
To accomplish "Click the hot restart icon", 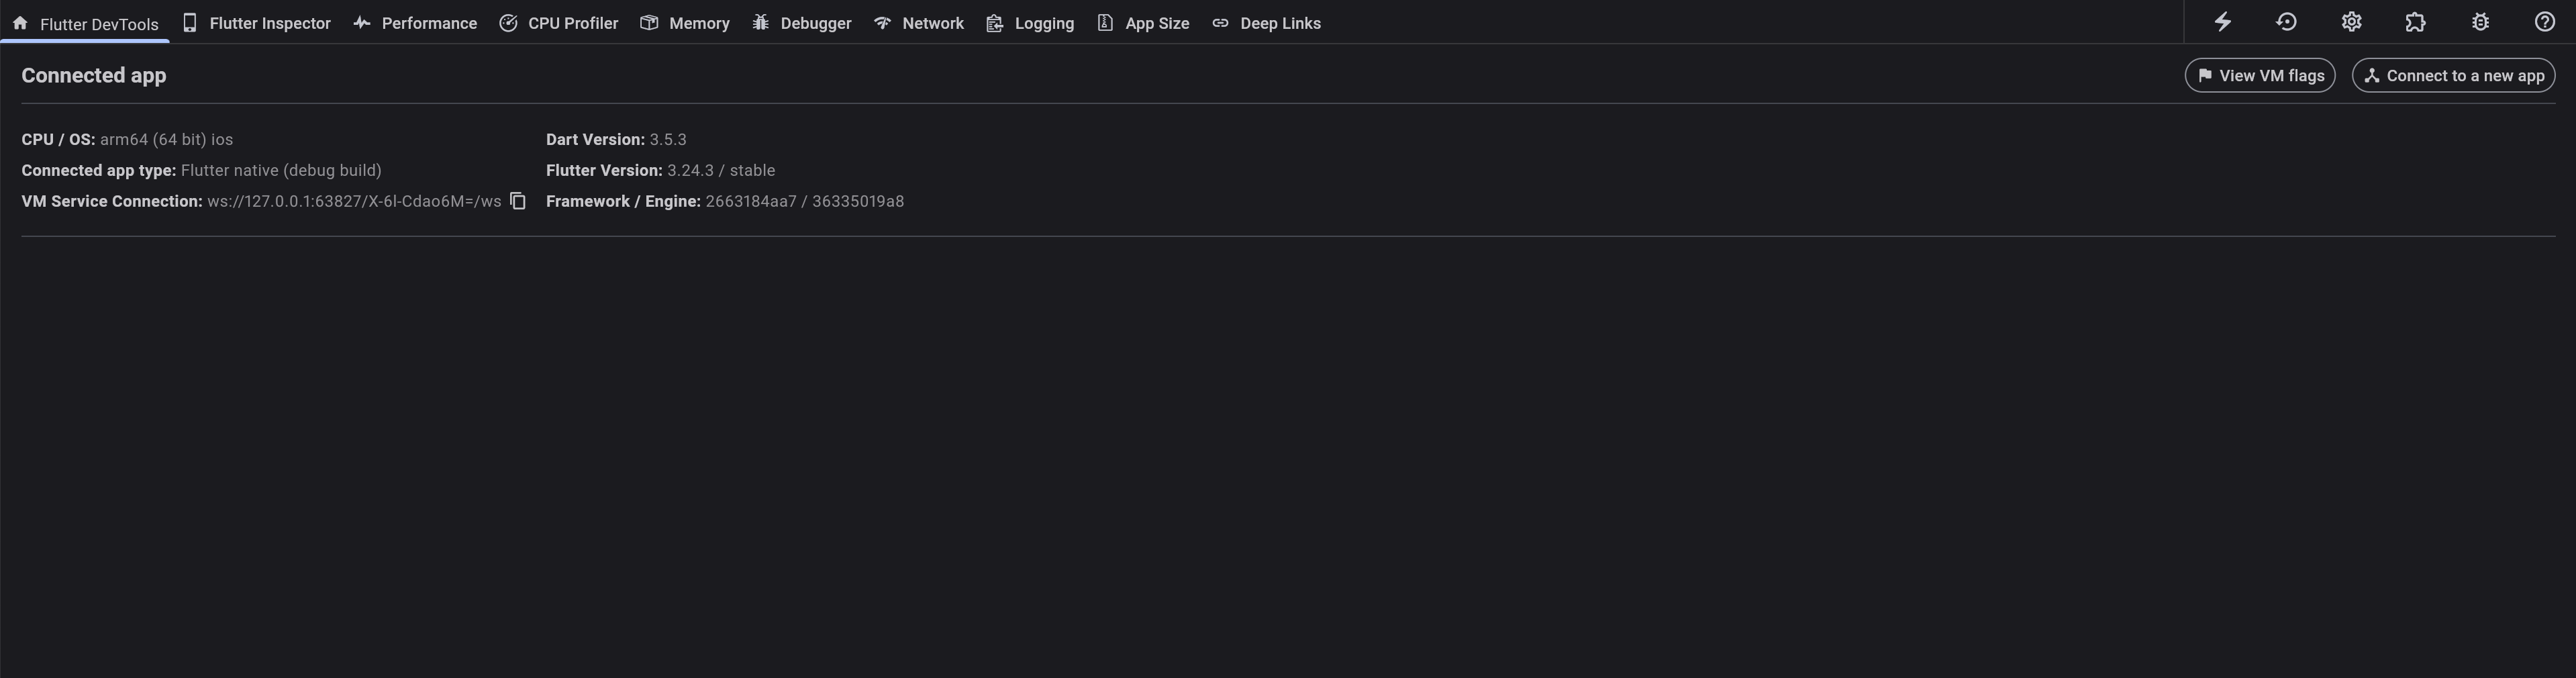I will 2287,22.
